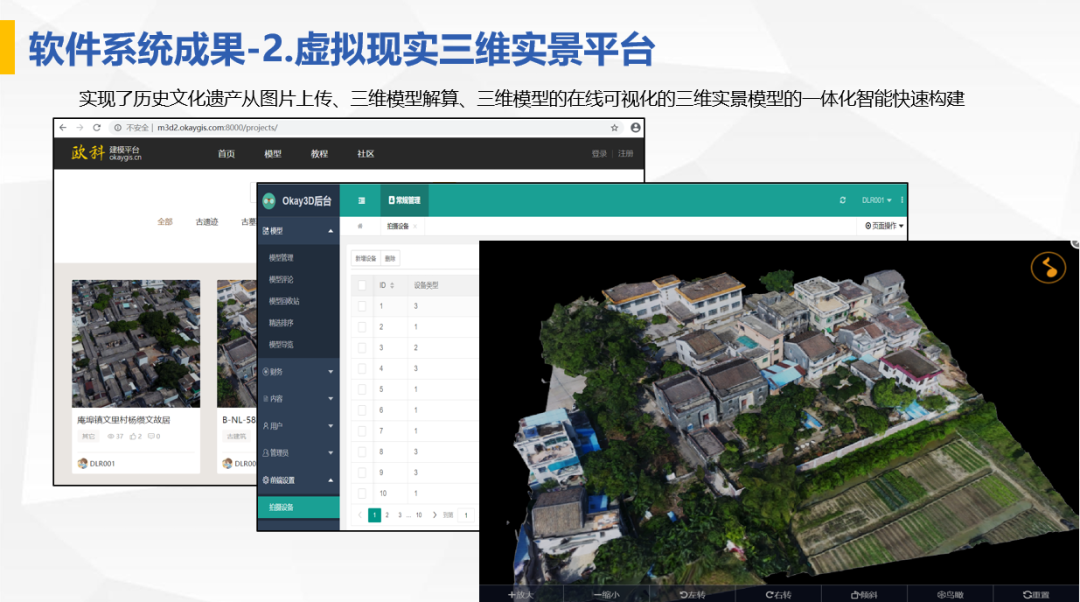Image resolution: width=1080 pixels, height=602 pixels.
Task: Open the DLR001 account dropdown
Action: (875, 199)
